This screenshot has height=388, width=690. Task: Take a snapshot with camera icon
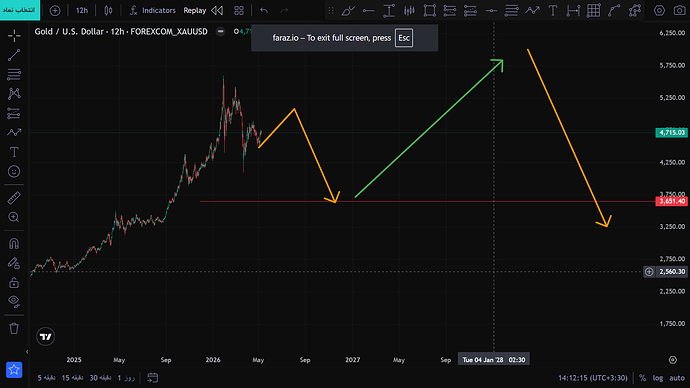[x=680, y=11]
